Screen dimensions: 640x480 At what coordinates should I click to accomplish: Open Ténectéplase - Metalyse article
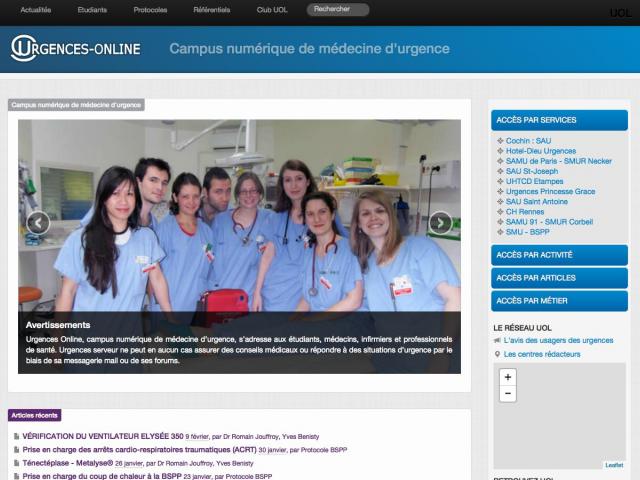click(68, 463)
